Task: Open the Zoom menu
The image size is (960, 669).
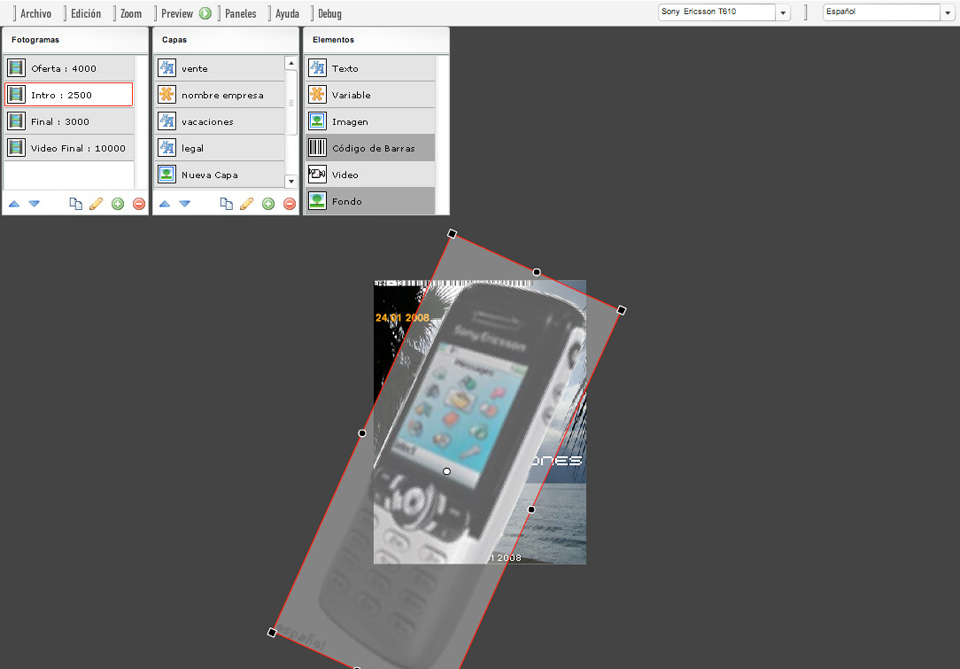Action: click(131, 13)
